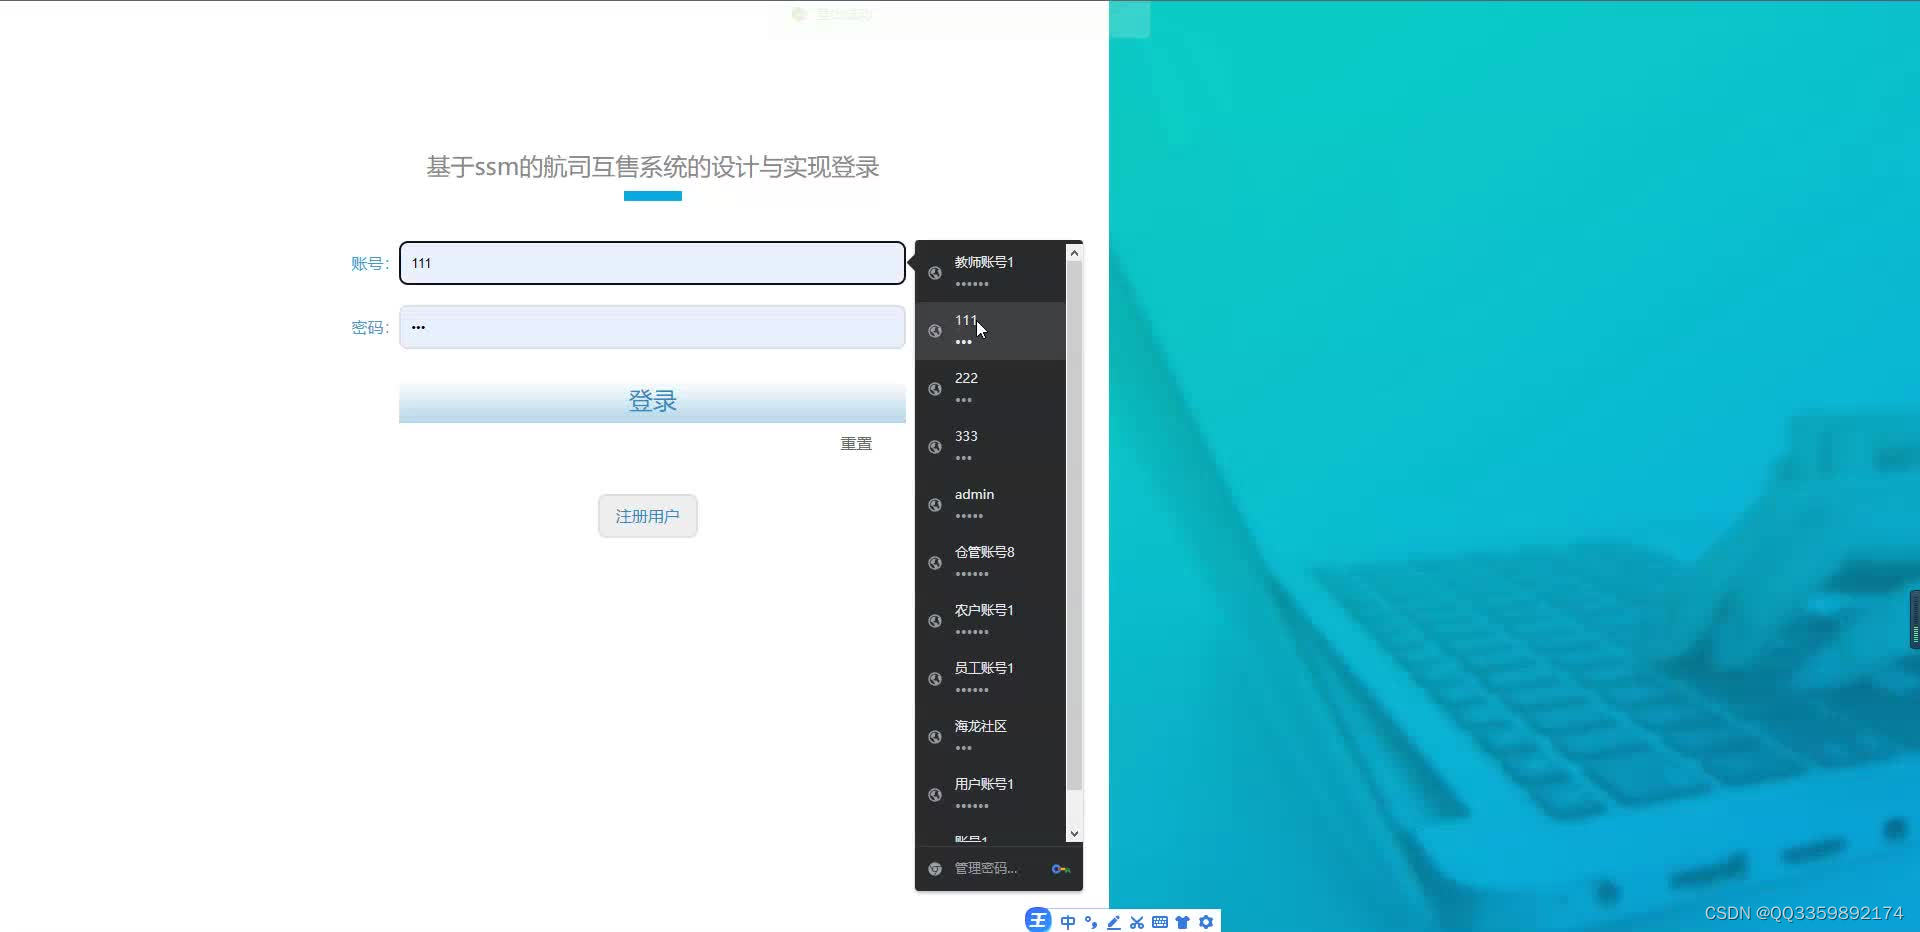Click autofill list scroll up arrow
1920x932 pixels.
click(x=1074, y=253)
